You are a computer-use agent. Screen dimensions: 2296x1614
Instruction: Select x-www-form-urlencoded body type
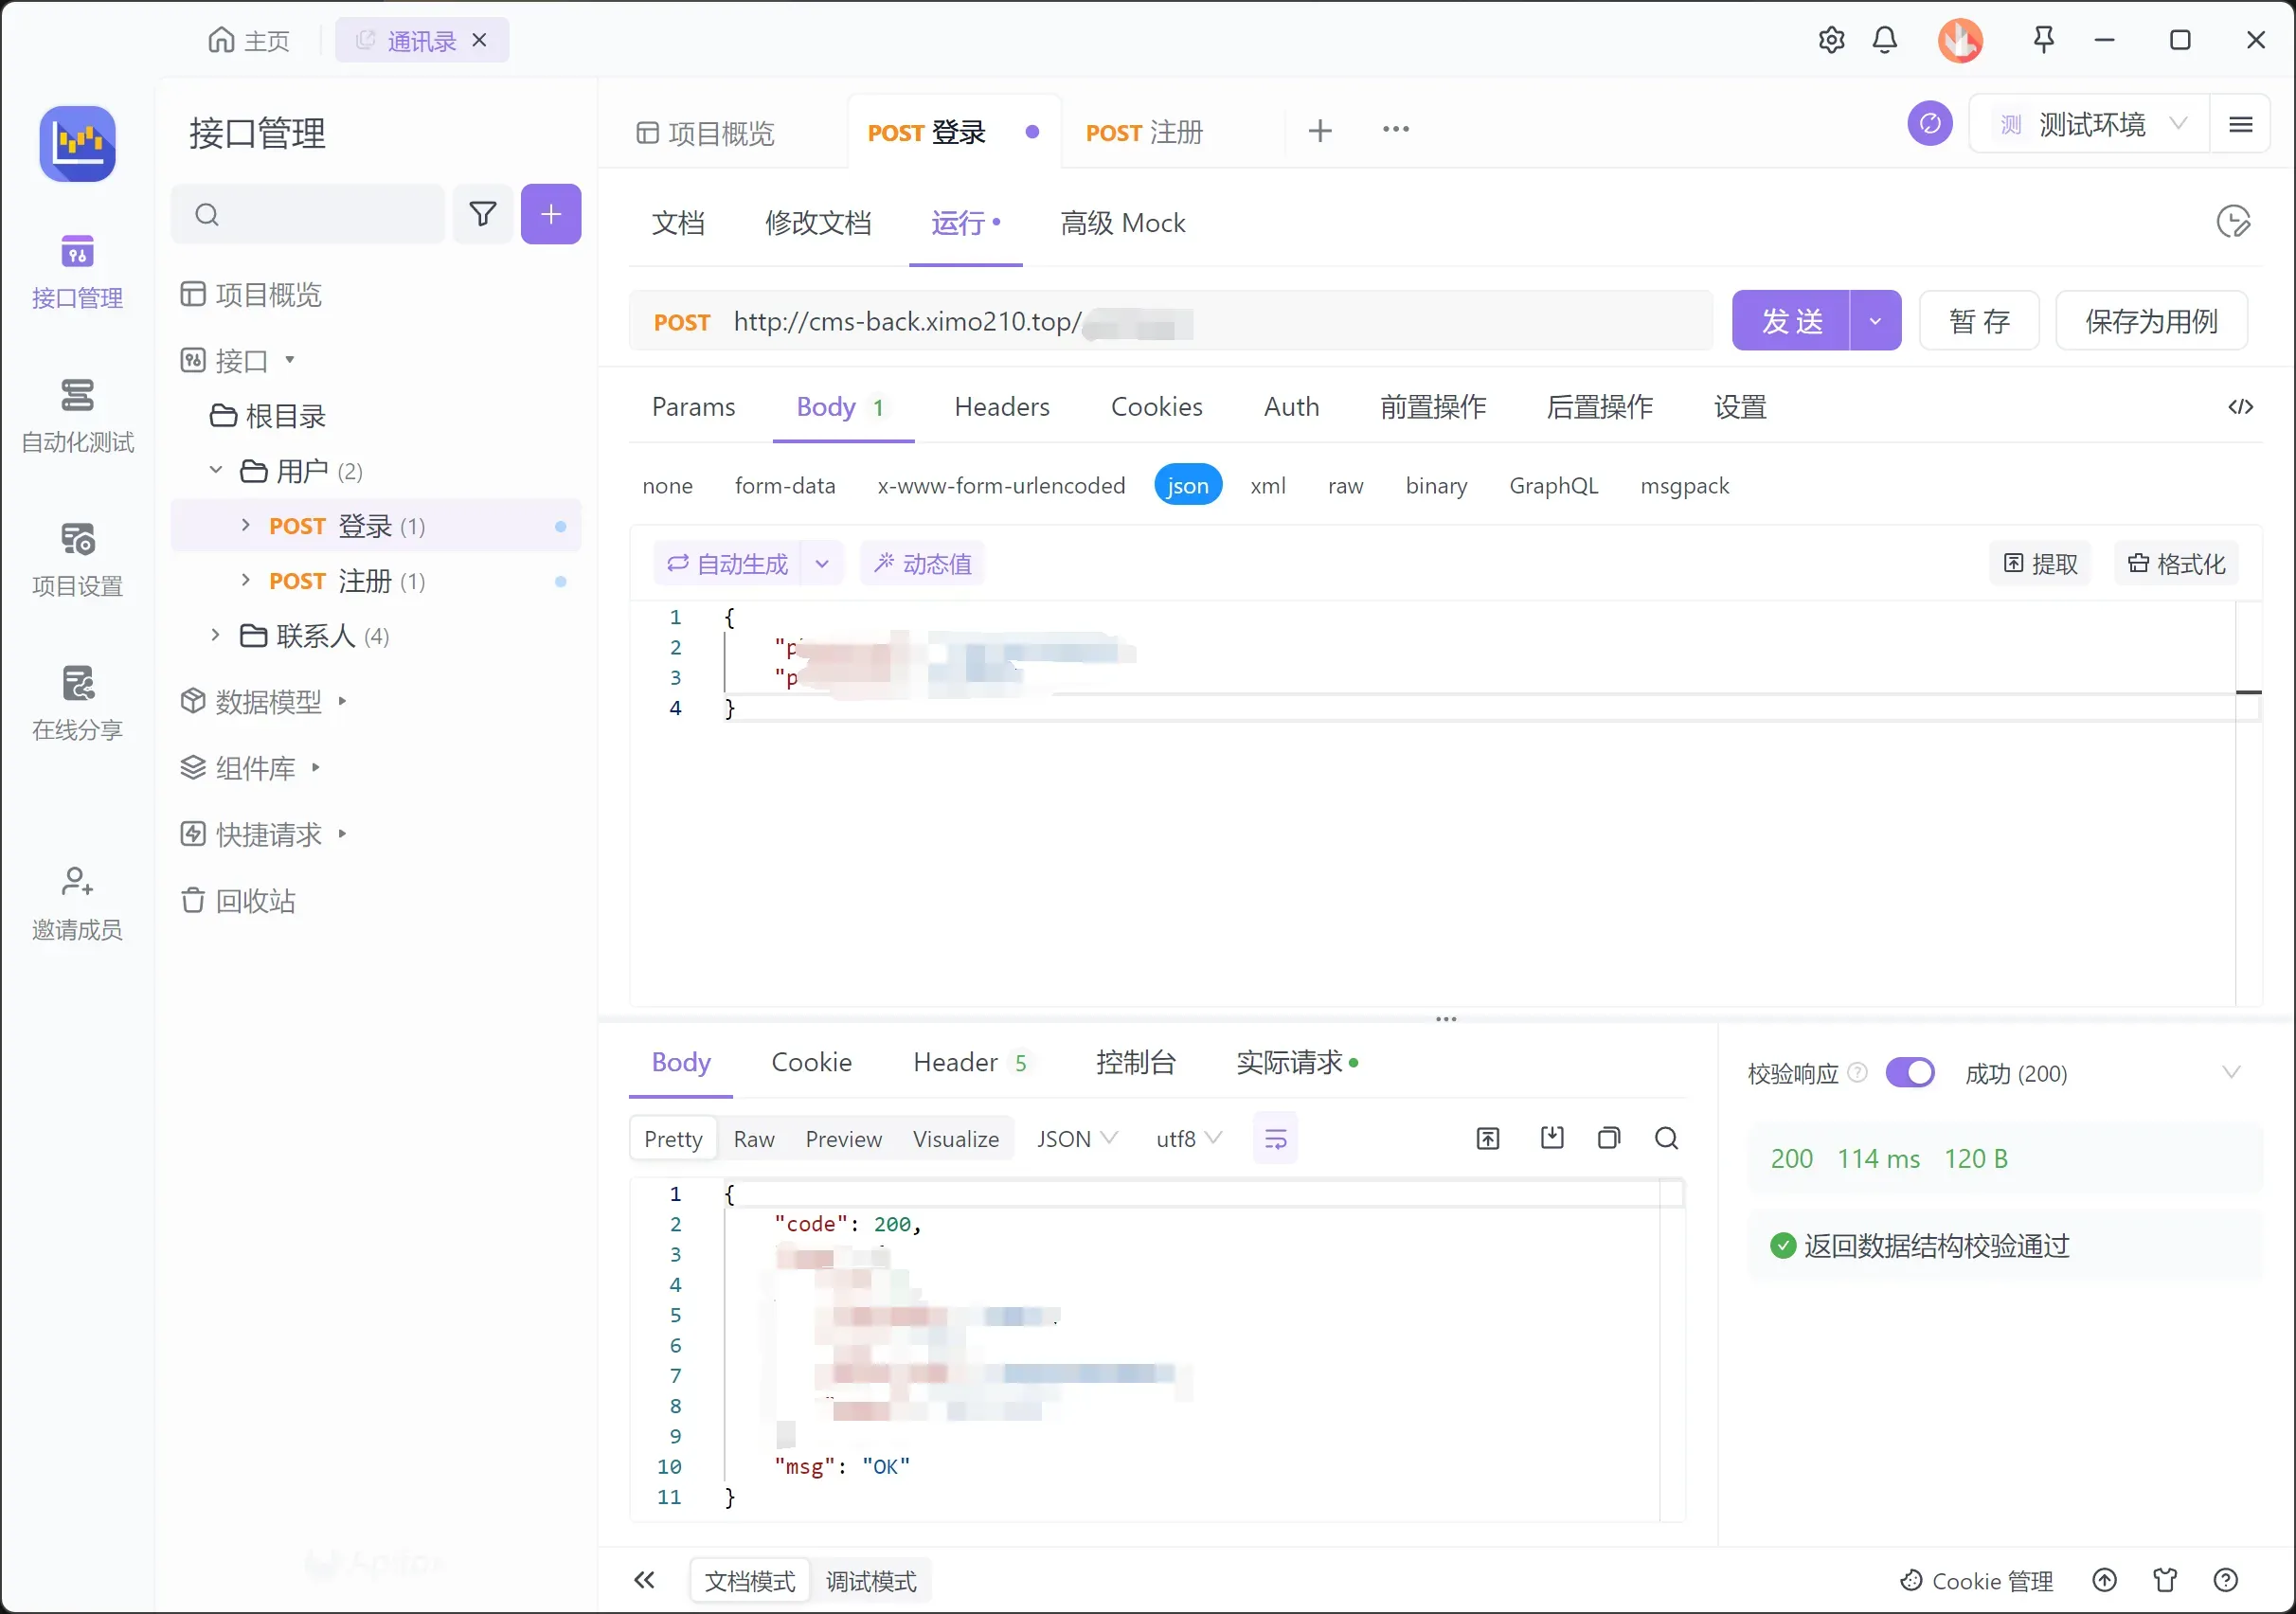click(1001, 486)
